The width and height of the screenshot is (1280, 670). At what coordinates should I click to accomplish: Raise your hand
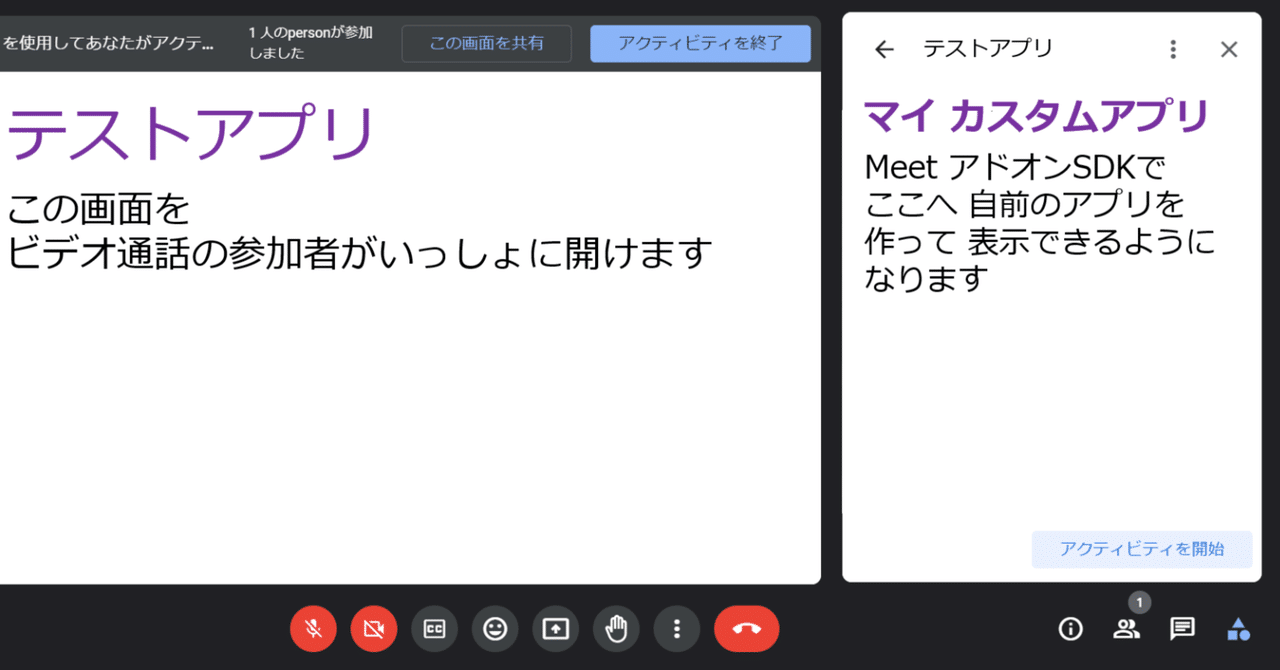click(x=616, y=629)
